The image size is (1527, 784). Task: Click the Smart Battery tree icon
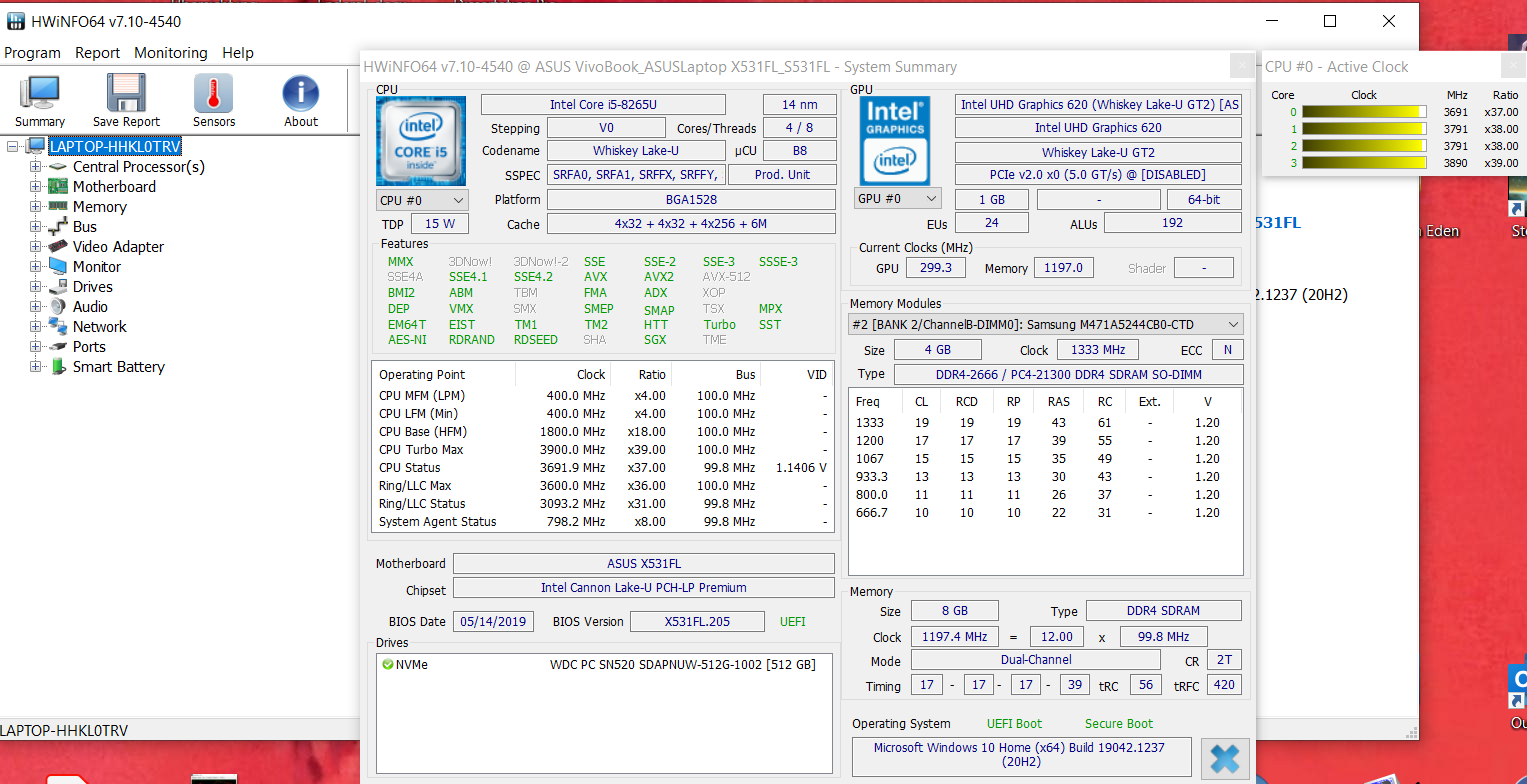(58, 367)
